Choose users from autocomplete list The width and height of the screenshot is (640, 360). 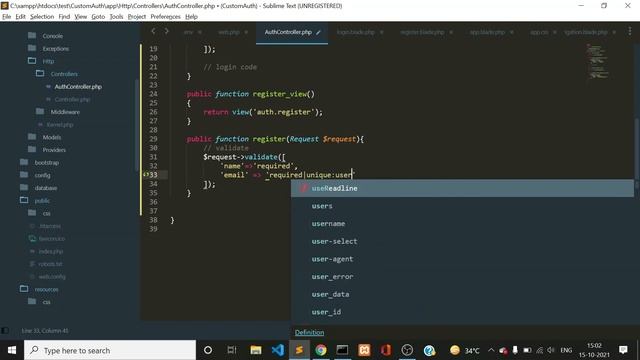(x=462, y=206)
